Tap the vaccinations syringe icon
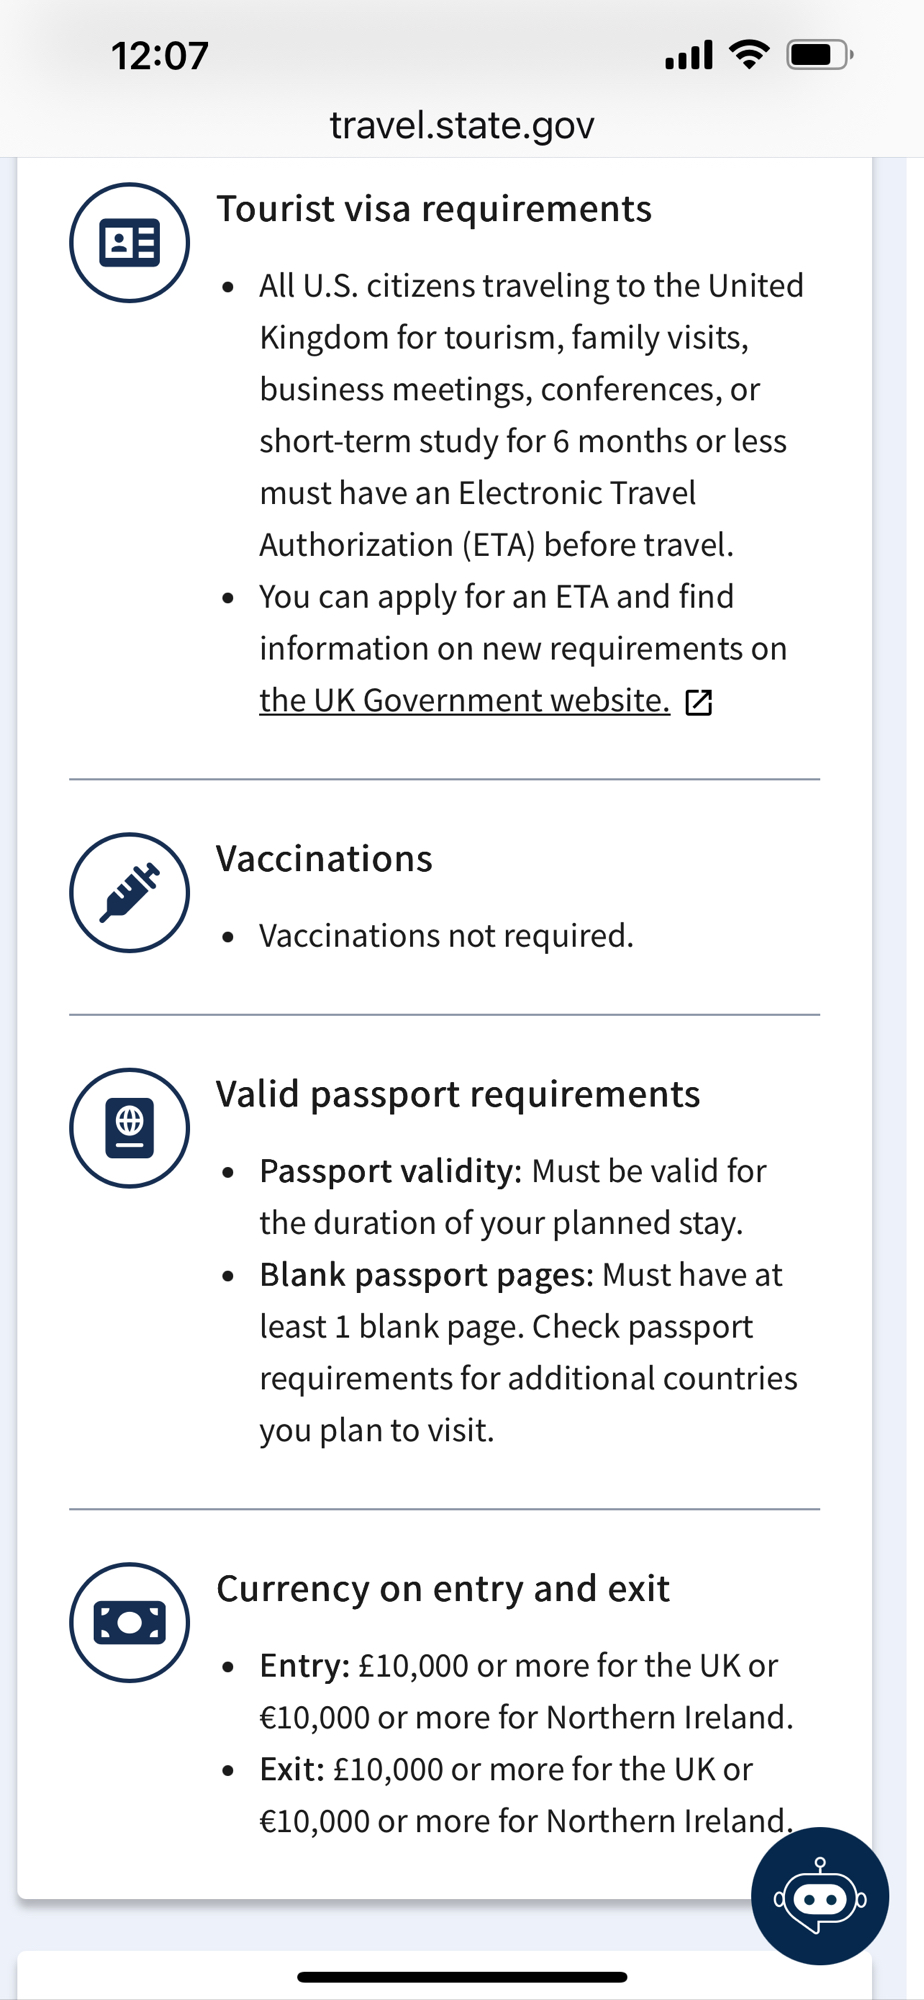This screenshot has height=2000, width=924. [129, 892]
